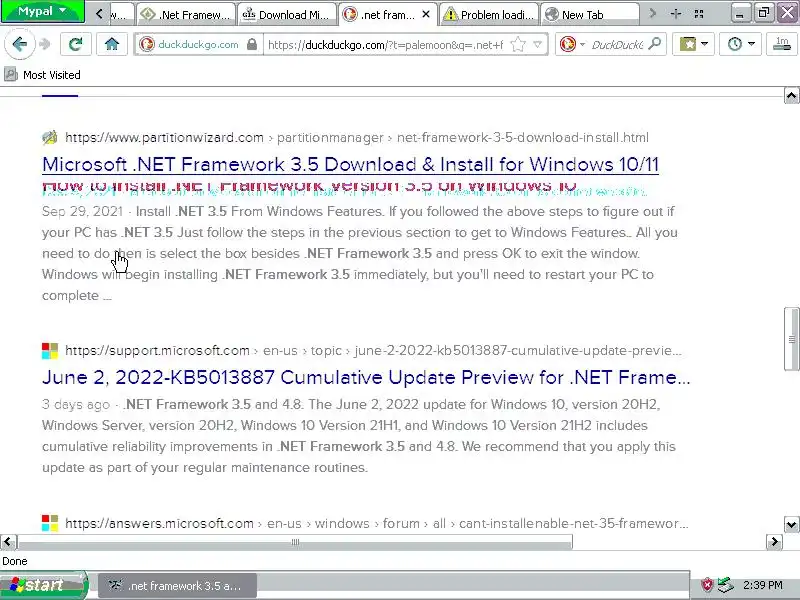
Task: Click horizontal scrollbar right arrow
Action: (774, 541)
